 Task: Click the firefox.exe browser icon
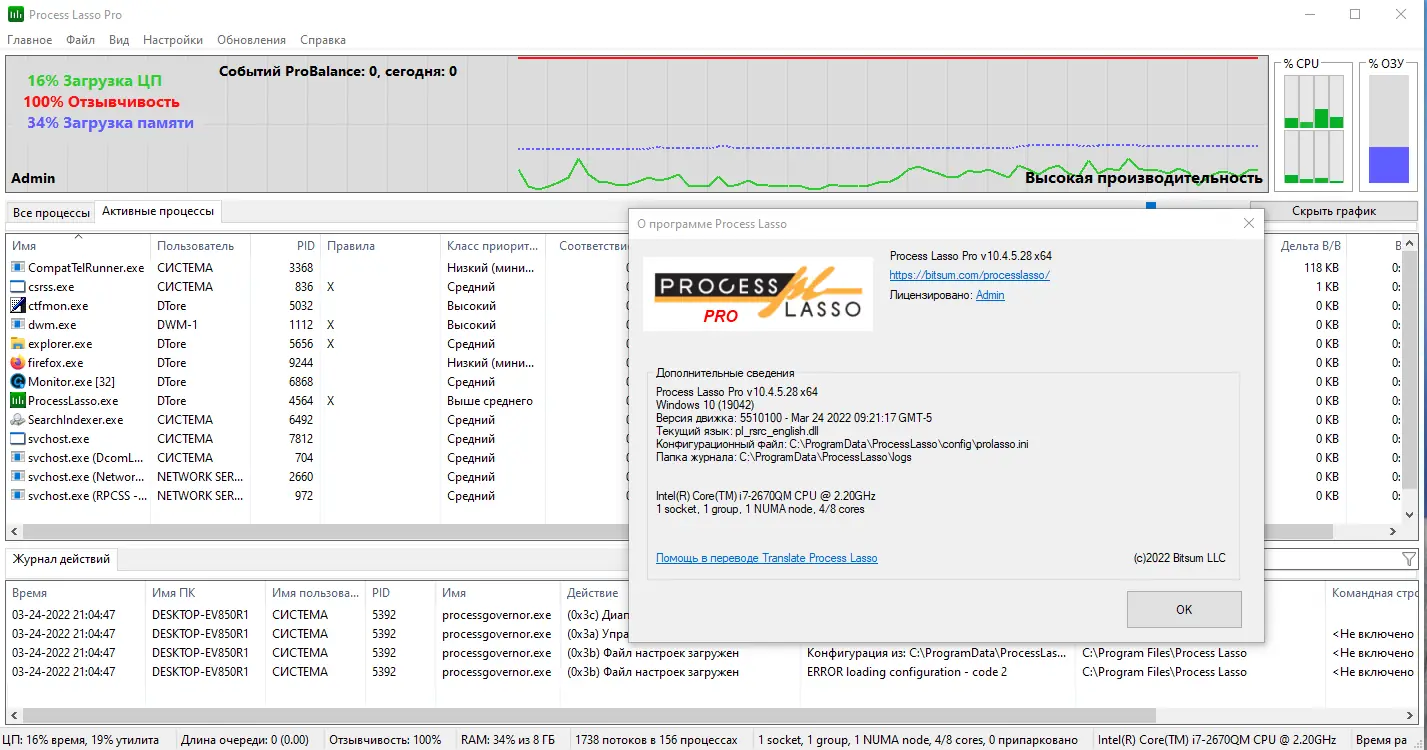click(18, 363)
